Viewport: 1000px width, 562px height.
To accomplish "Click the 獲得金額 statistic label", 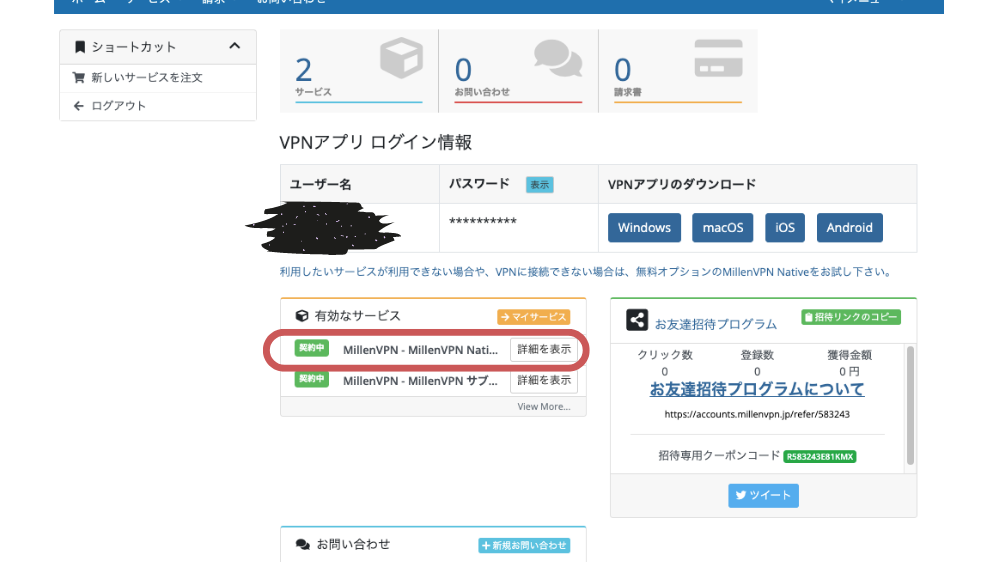I will tap(849, 355).
